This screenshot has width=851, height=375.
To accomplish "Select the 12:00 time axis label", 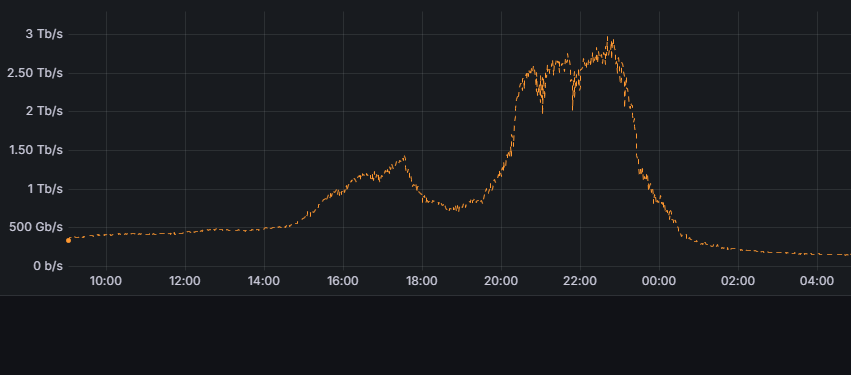I will tap(185, 281).
